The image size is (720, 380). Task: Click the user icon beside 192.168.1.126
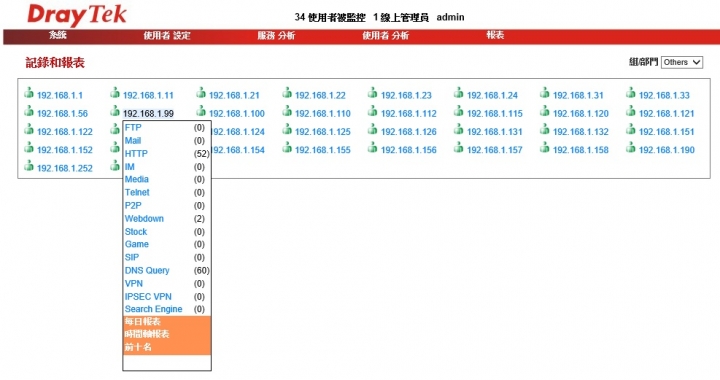[x=372, y=129]
